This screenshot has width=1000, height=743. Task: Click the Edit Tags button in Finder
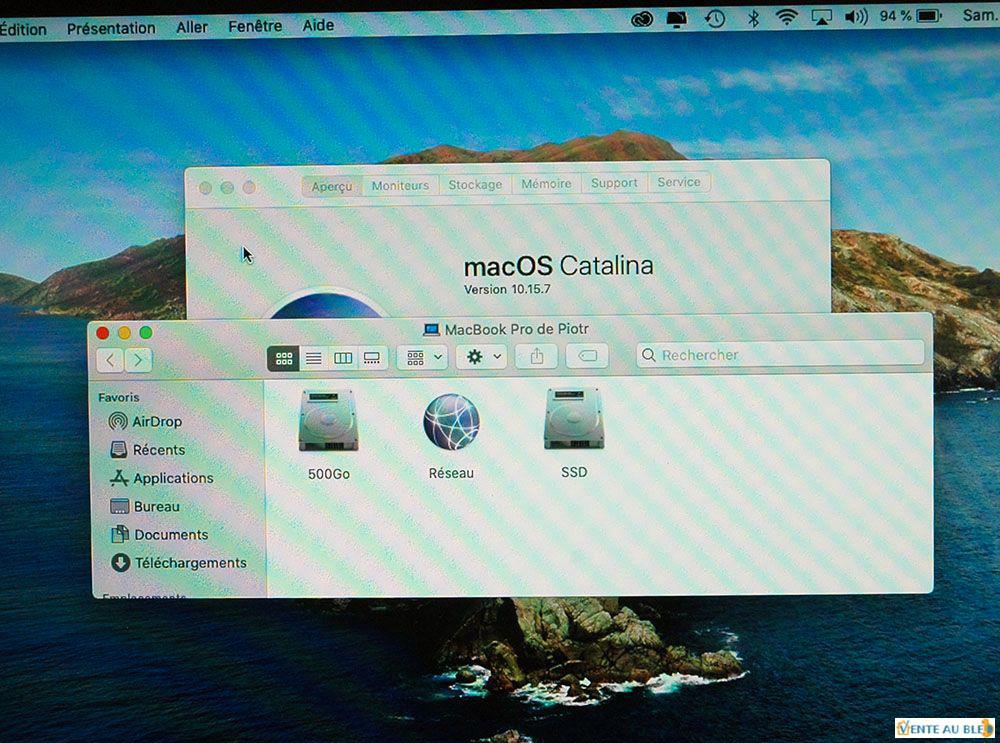click(587, 355)
